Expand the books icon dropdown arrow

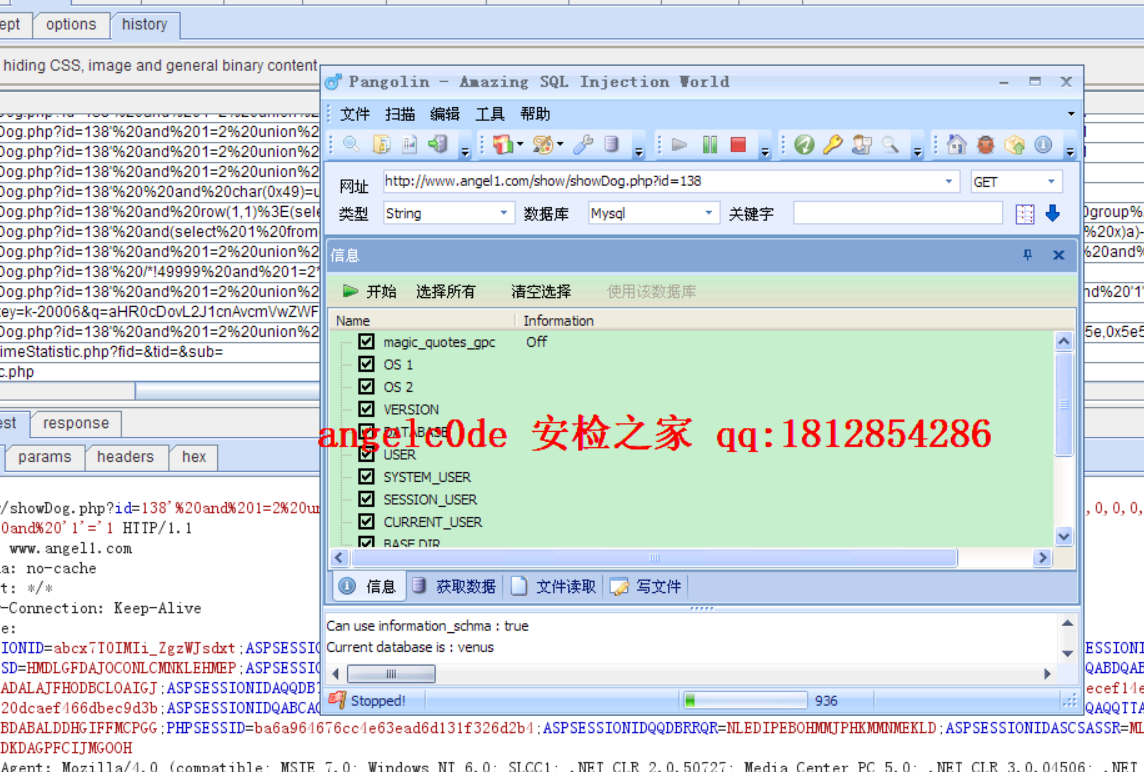520,144
